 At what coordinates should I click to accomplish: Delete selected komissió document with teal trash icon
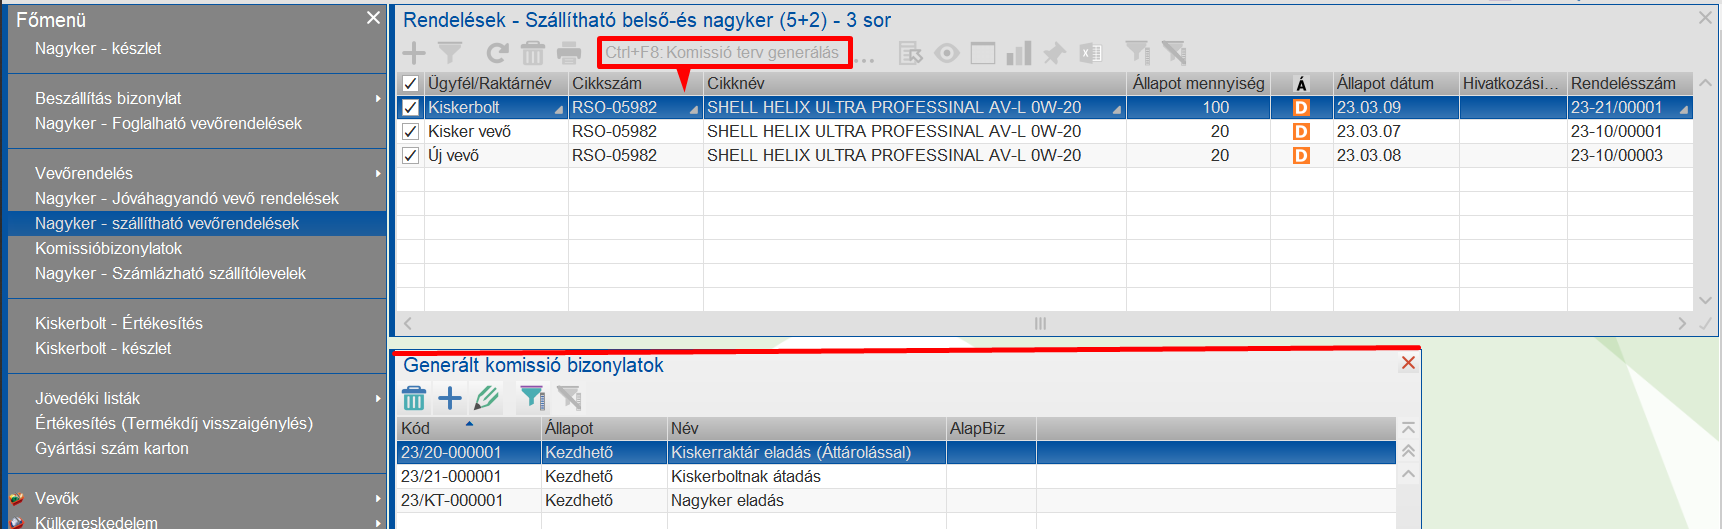(414, 398)
